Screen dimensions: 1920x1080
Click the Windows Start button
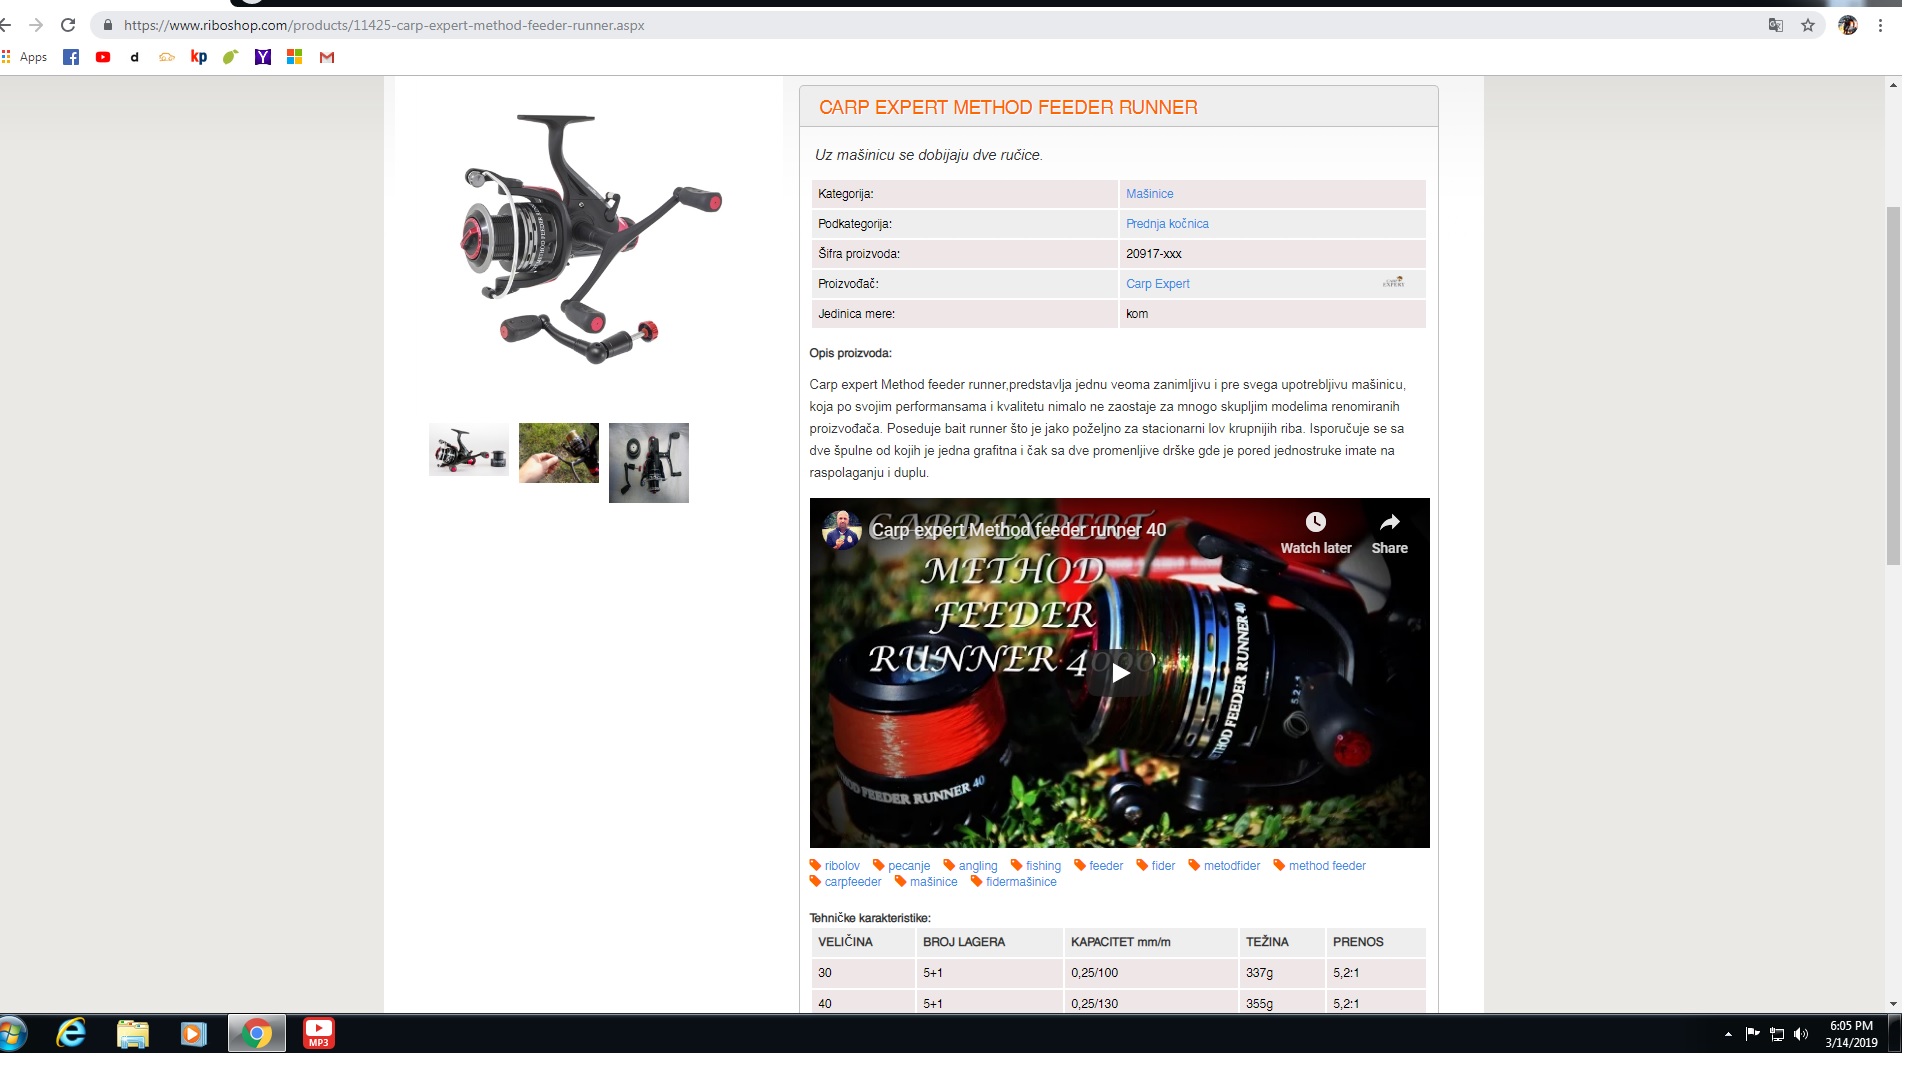[x=12, y=1033]
